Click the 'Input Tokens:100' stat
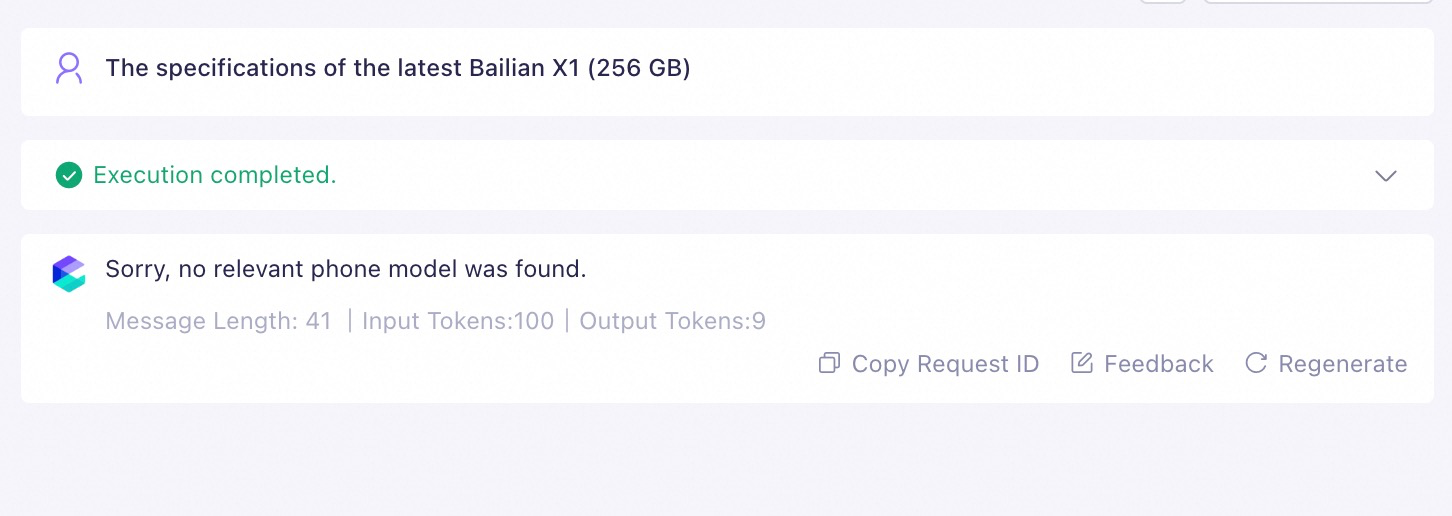 458,321
